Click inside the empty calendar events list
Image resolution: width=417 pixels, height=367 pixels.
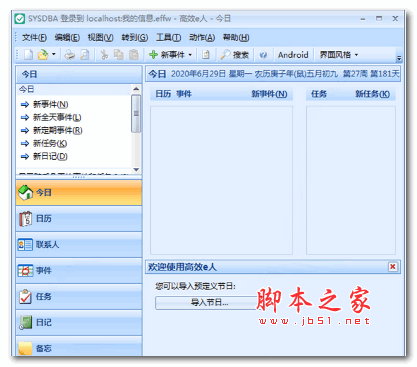tap(221, 180)
